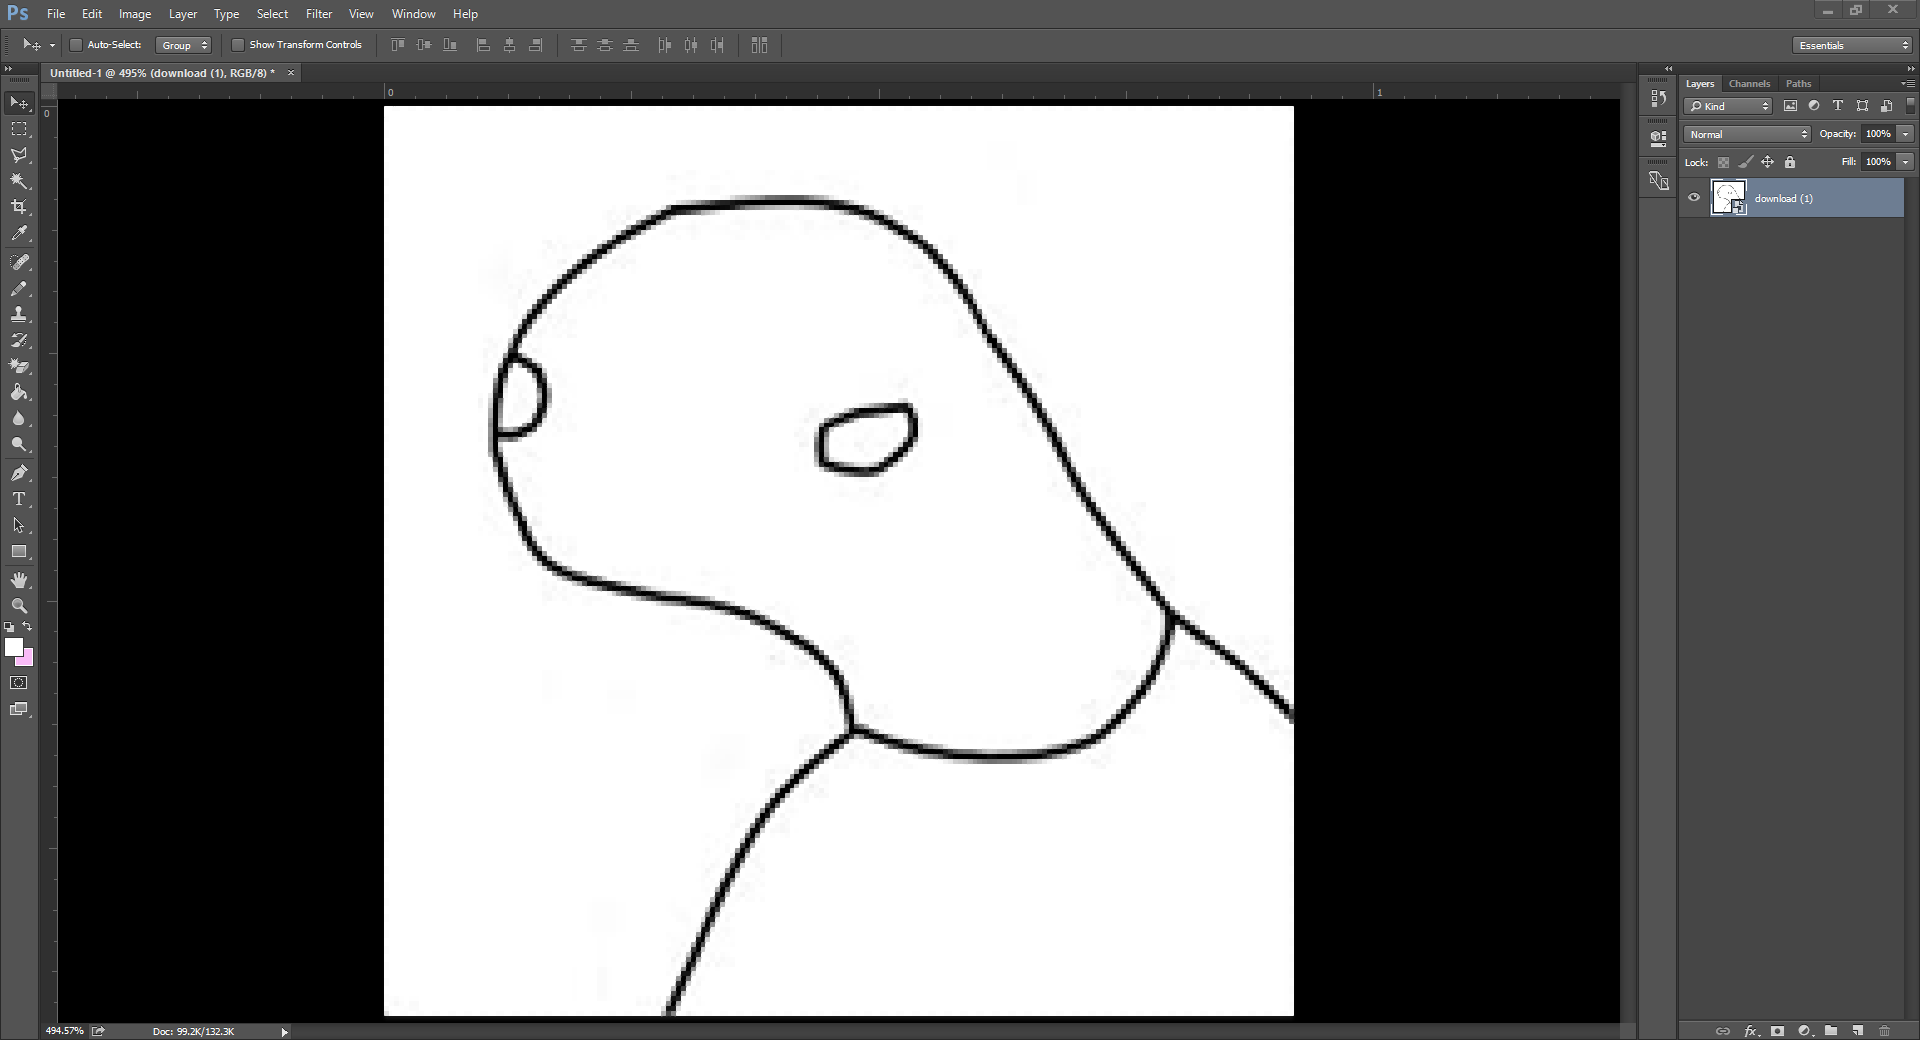The width and height of the screenshot is (1920, 1040).
Task: Switch to the Channels tab
Action: 1749,84
